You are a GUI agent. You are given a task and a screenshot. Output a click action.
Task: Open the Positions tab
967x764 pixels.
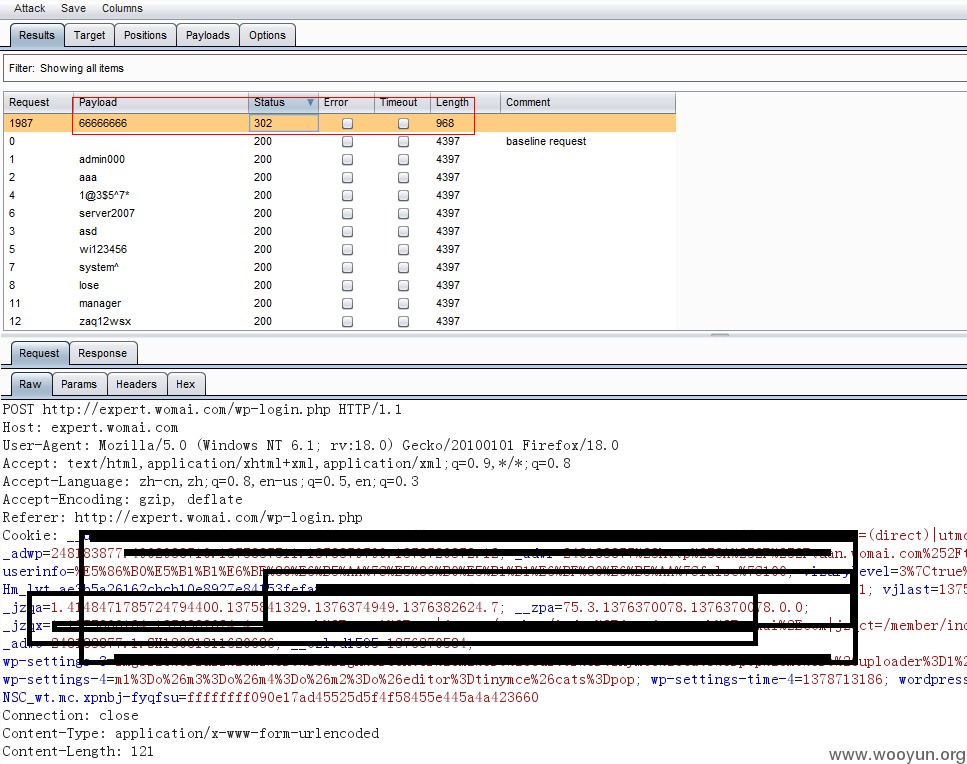(x=145, y=35)
